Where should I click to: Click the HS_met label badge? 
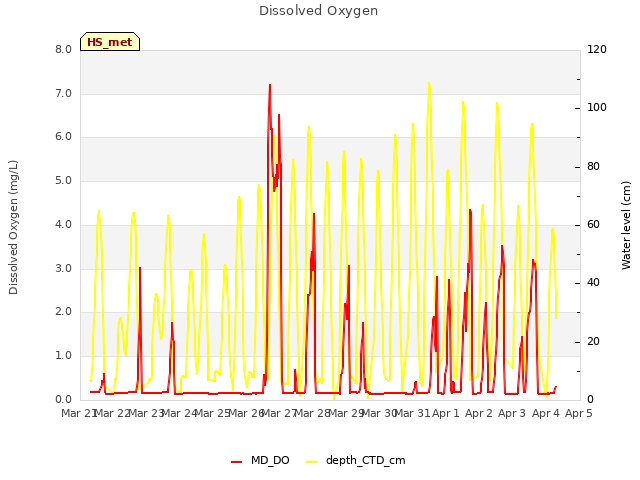[x=110, y=42]
